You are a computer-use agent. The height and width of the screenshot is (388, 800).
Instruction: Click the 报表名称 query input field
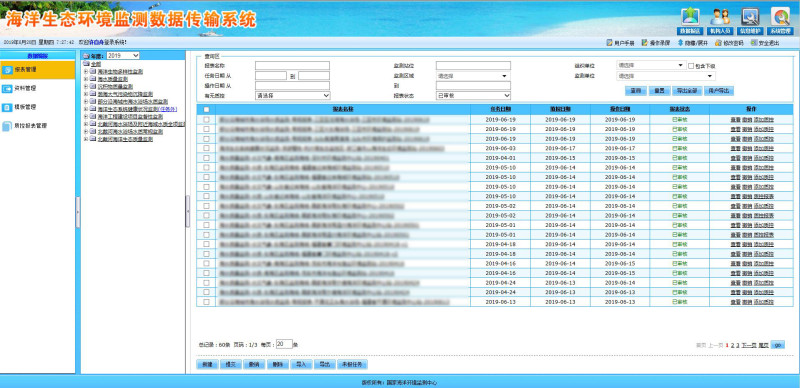pyautogui.click(x=292, y=65)
